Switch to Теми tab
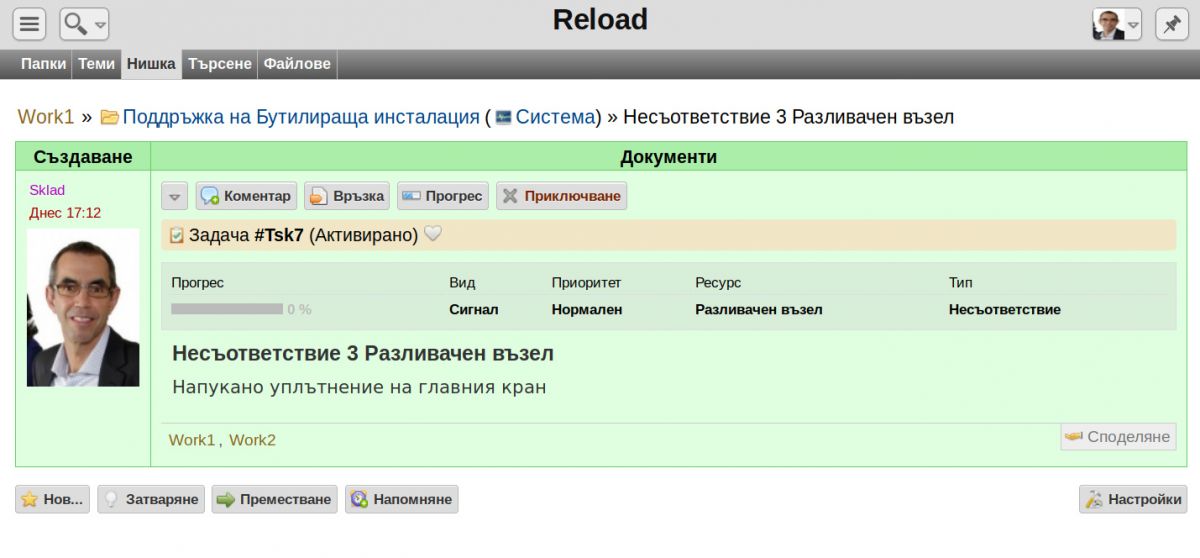The width and height of the screenshot is (1200, 558). [x=97, y=64]
